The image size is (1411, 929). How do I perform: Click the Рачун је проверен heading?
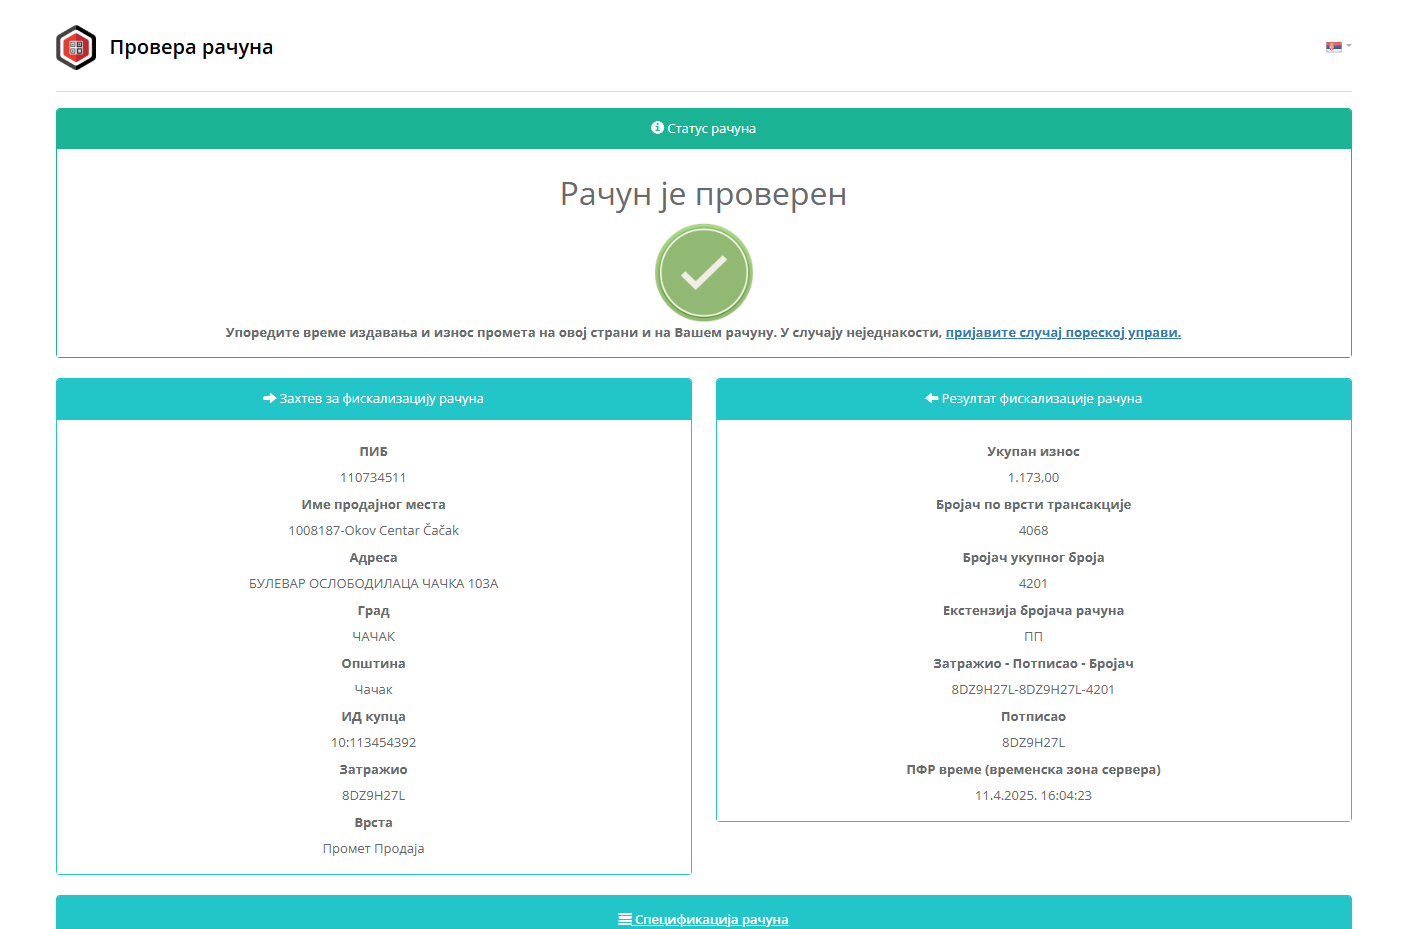(703, 194)
